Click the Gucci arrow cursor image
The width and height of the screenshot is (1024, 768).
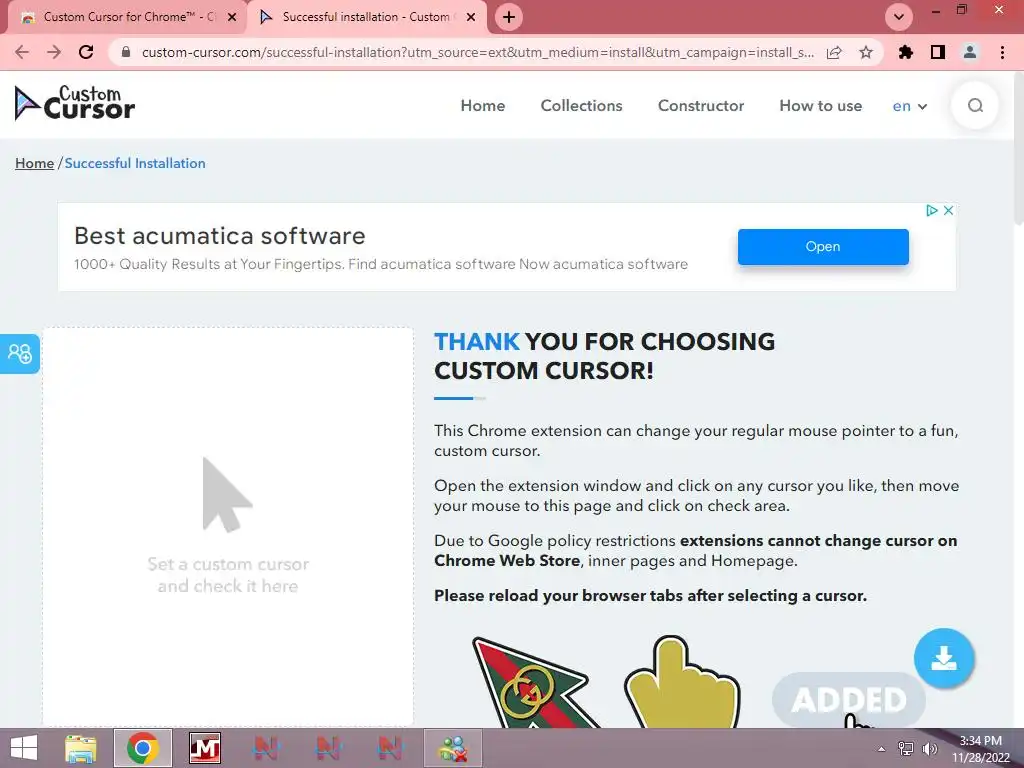point(536,682)
